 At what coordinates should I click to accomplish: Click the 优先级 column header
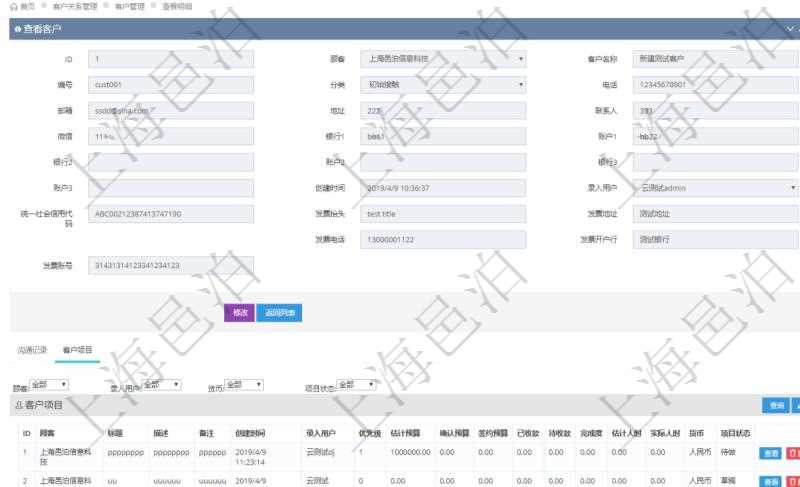(x=370, y=433)
